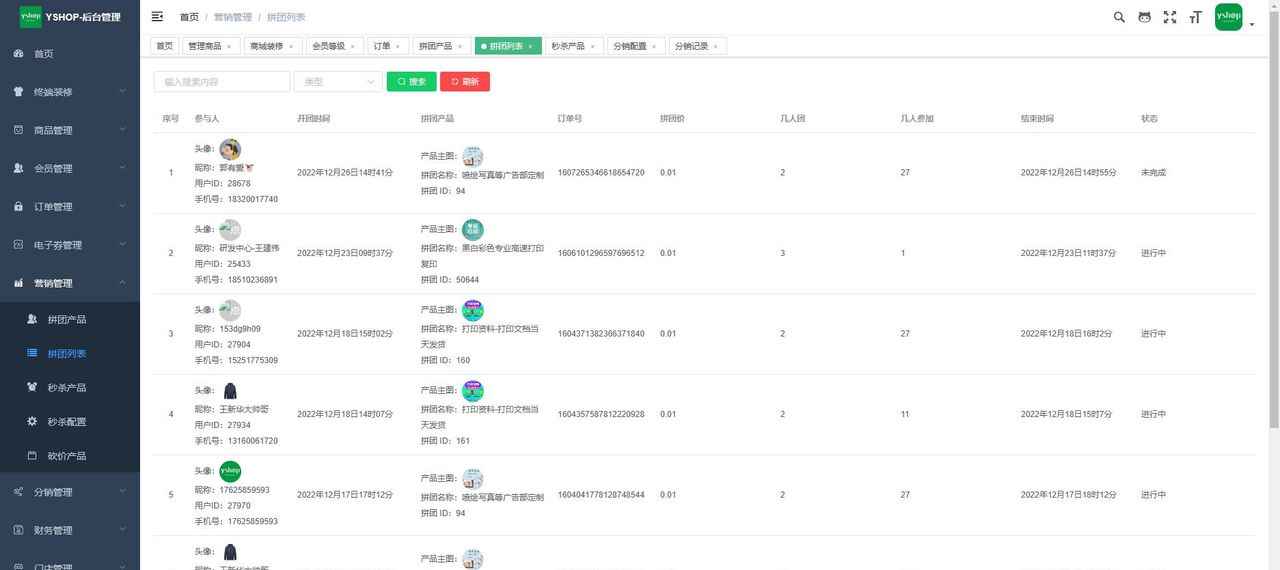Click the avatar of user 王新华大帅哥
Image resolution: width=1280 pixels, height=570 pixels.
point(230,391)
